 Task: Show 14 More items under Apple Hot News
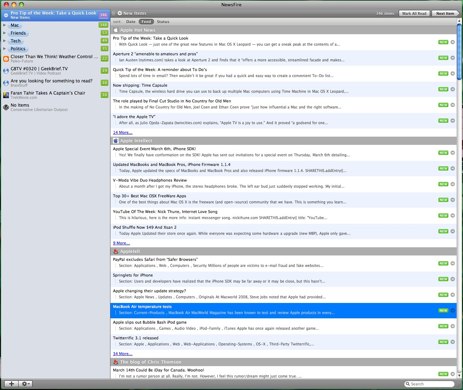(122, 133)
